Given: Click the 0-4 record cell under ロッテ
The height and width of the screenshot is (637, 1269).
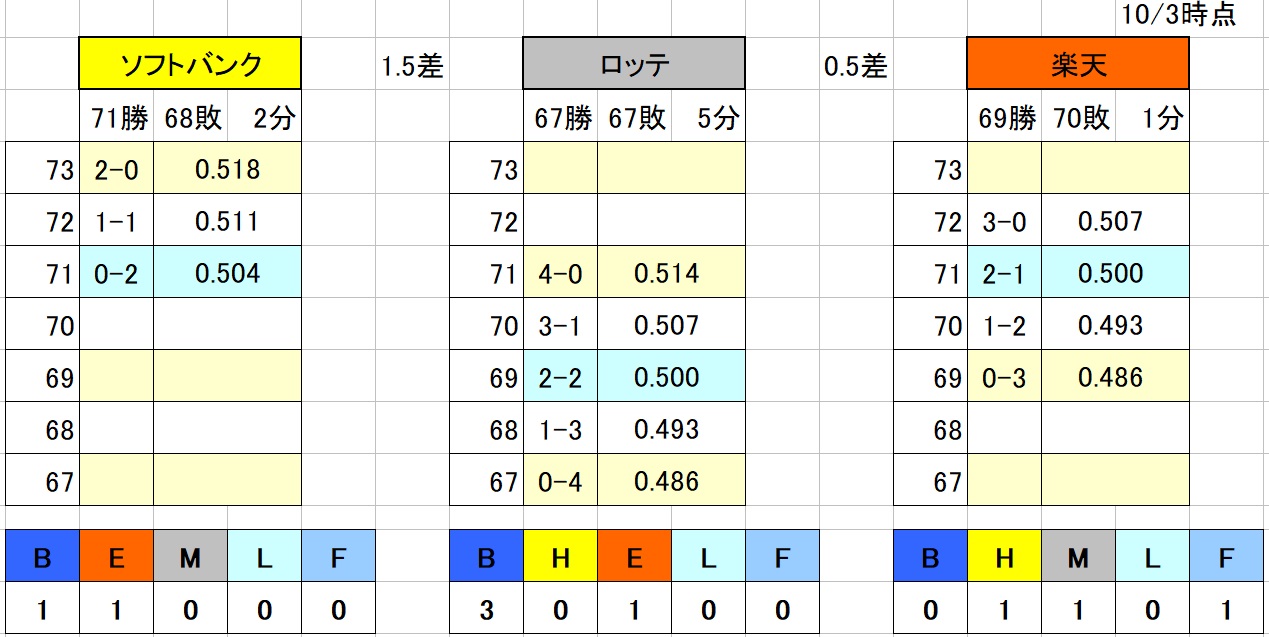Looking at the screenshot, I should [x=560, y=481].
